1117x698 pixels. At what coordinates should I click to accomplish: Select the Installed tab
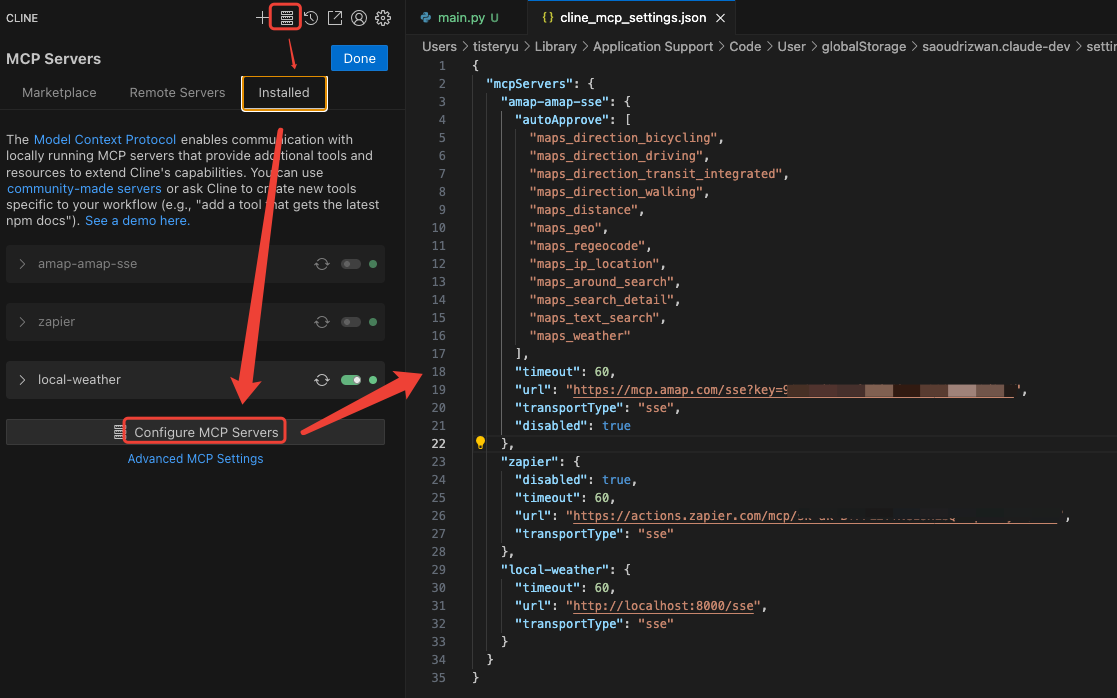(x=284, y=93)
